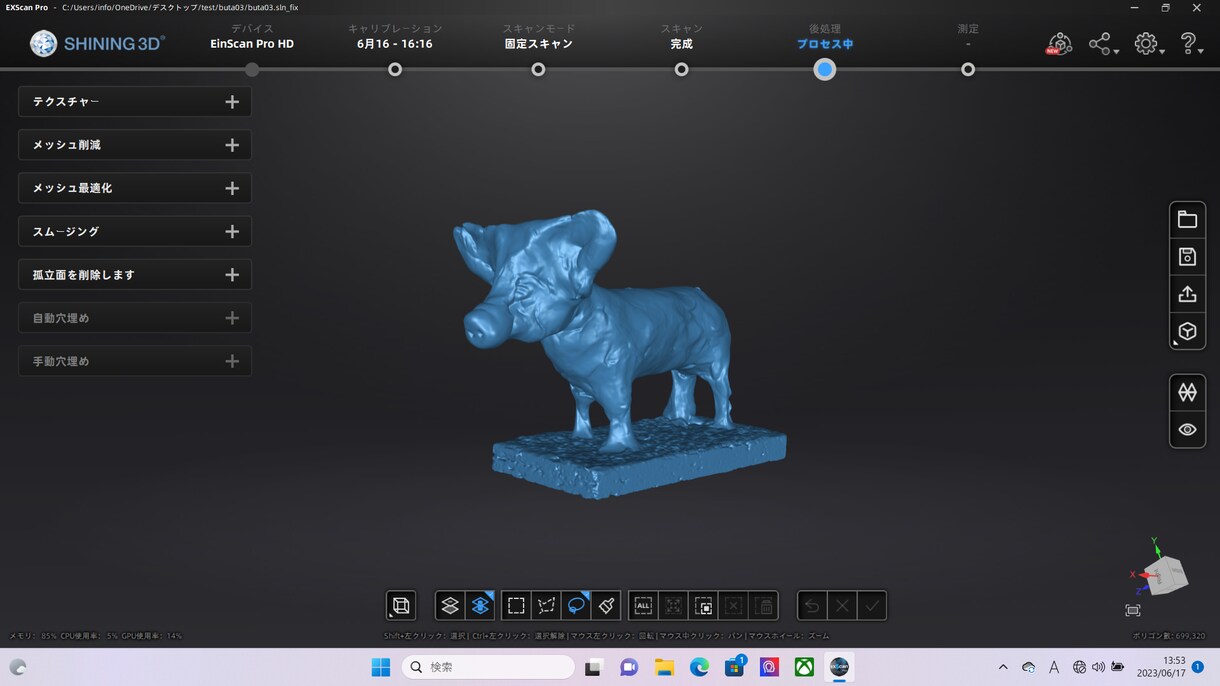Click the メモリ/CPU/GPU usage status text
Viewport: 1220px width, 686px height.
(96, 636)
